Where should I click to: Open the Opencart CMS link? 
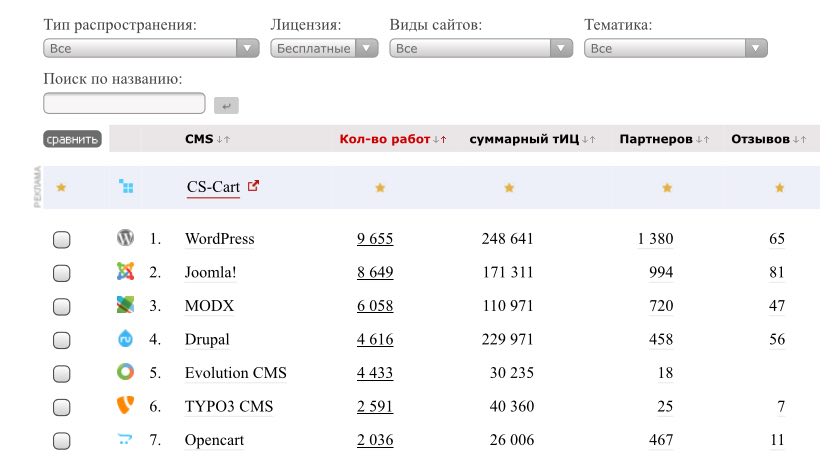[x=214, y=440]
